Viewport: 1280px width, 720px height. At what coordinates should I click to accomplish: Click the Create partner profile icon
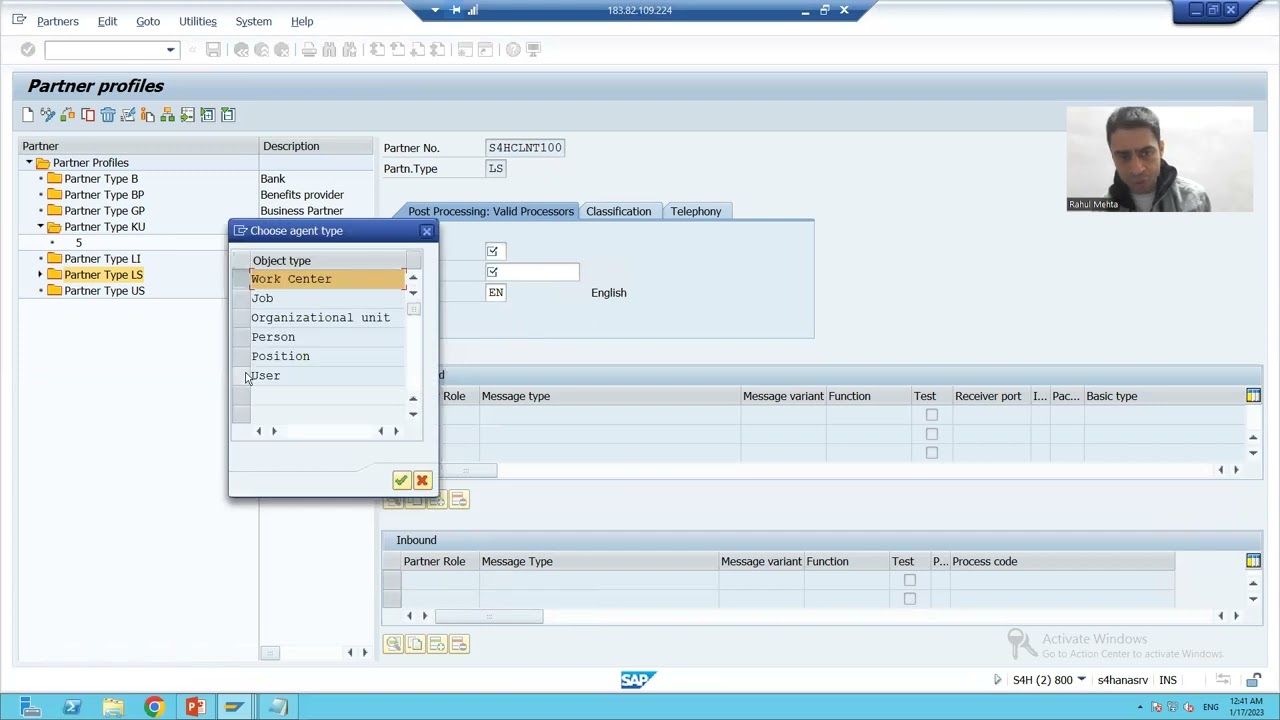(28, 115)
